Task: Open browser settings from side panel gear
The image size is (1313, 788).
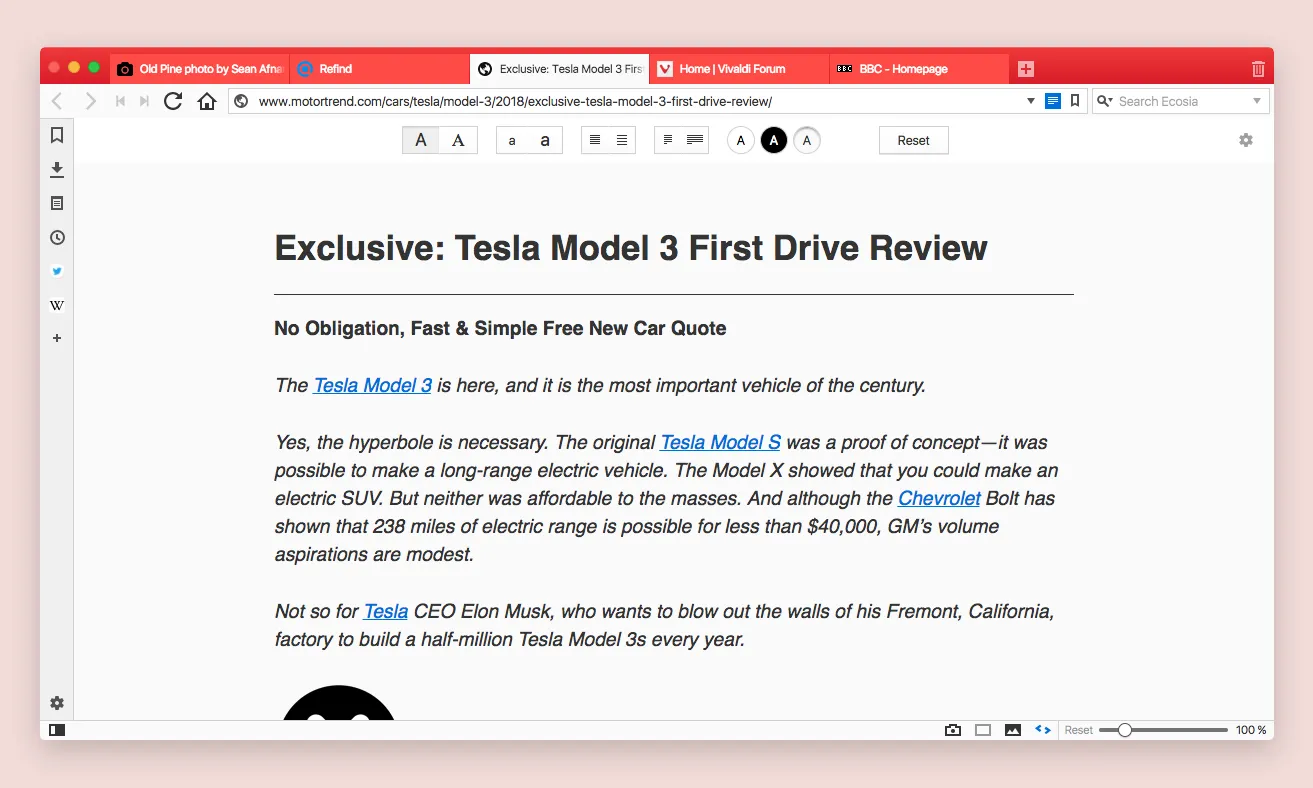Action: coord(57,703)
